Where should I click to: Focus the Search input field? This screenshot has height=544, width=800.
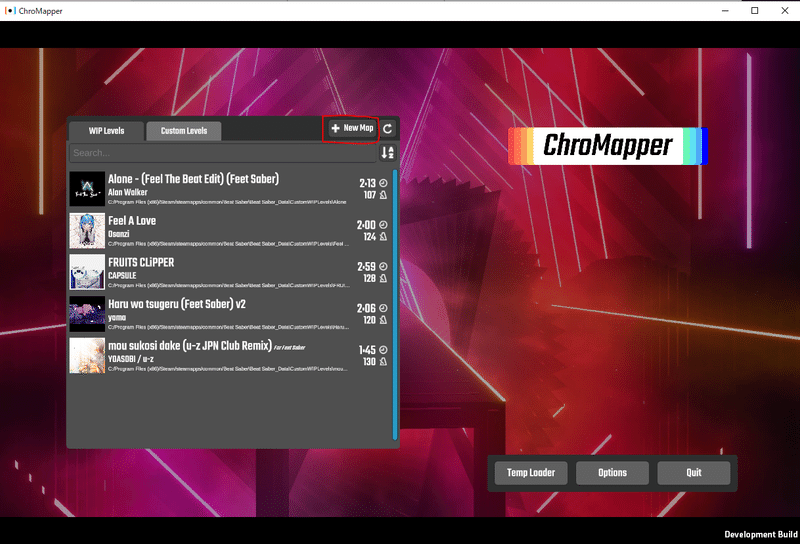(223, 153)
